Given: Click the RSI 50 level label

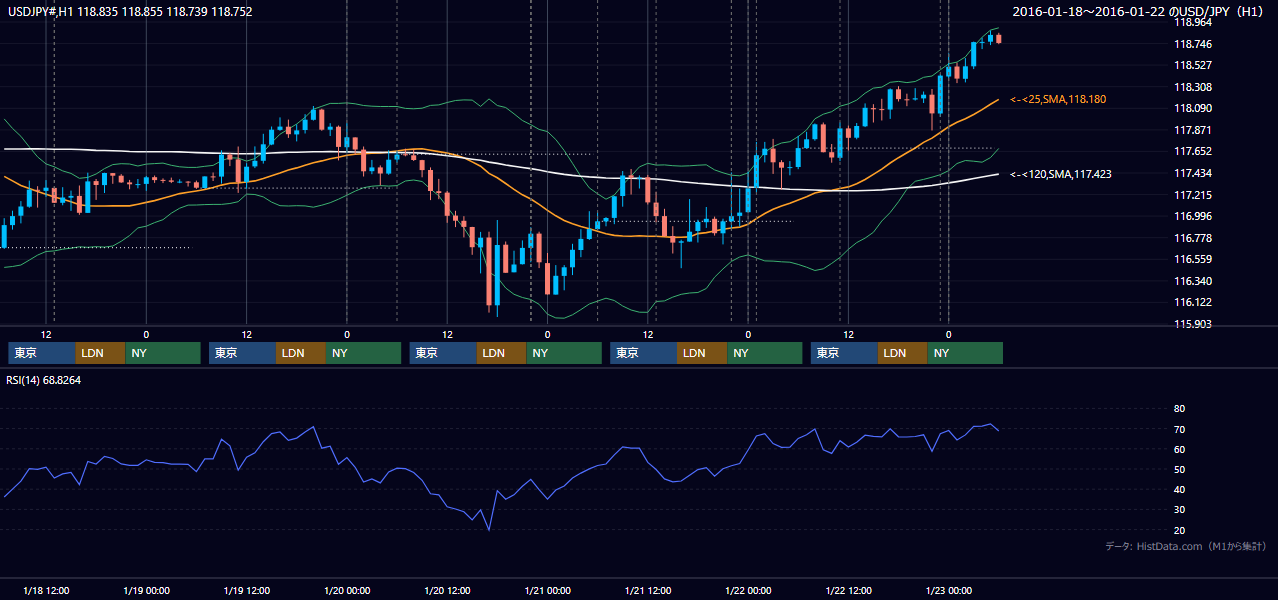Looking at the screenshot, I should 1179,469.
